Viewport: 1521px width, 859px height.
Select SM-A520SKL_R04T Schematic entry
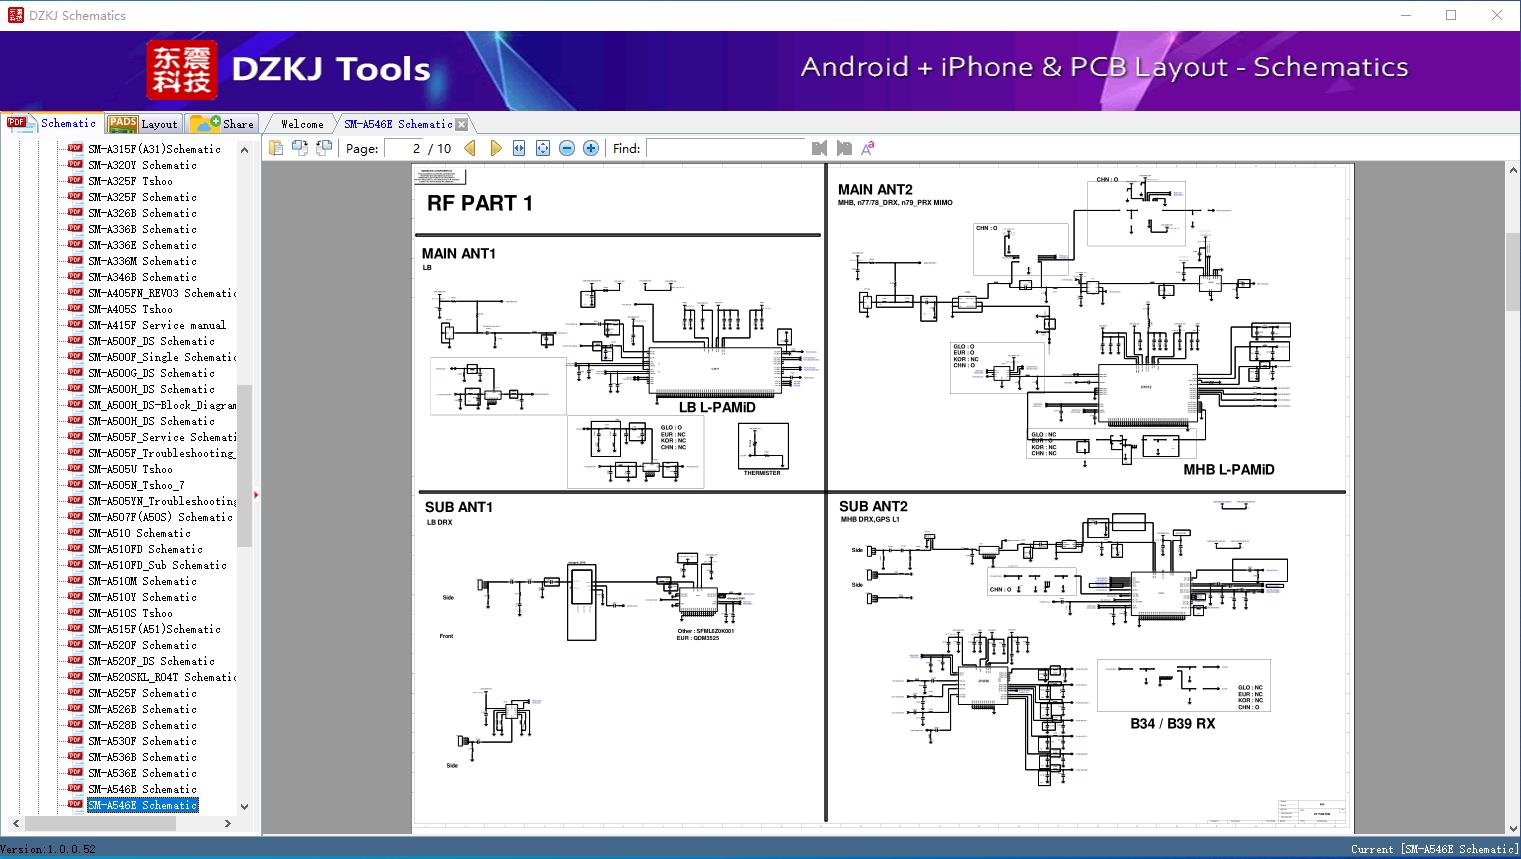(x=162, y=677)
